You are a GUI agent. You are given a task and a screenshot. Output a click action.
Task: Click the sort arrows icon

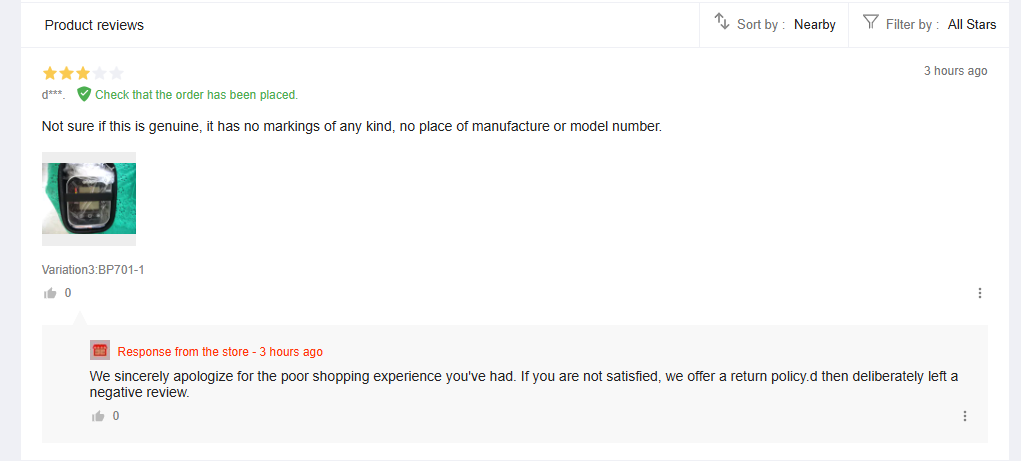tap(721, 21)
